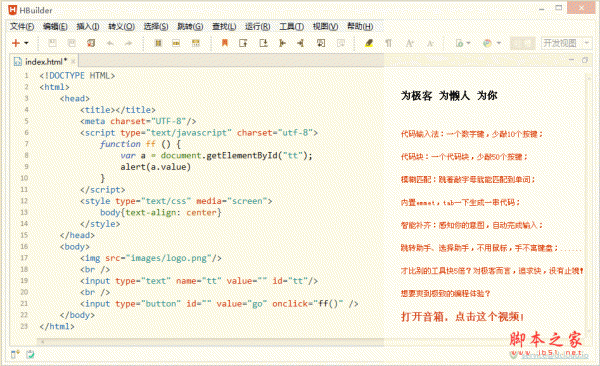The width and height of the screenshot is (600, 366).
Task: Open the 插入(I) menu
Action: (x=88, y=26)
